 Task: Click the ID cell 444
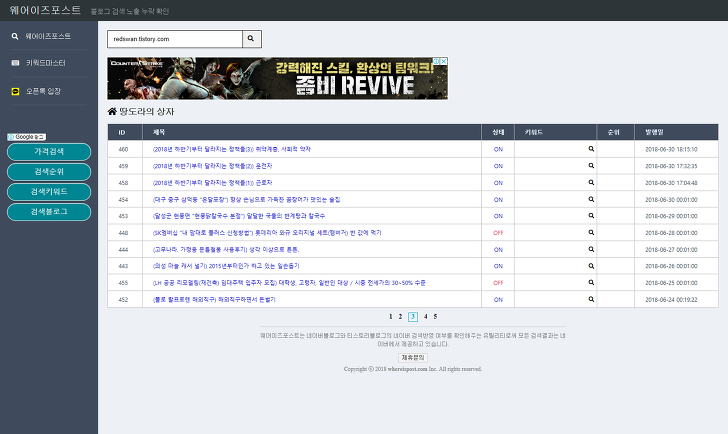(x=123, y=249)
